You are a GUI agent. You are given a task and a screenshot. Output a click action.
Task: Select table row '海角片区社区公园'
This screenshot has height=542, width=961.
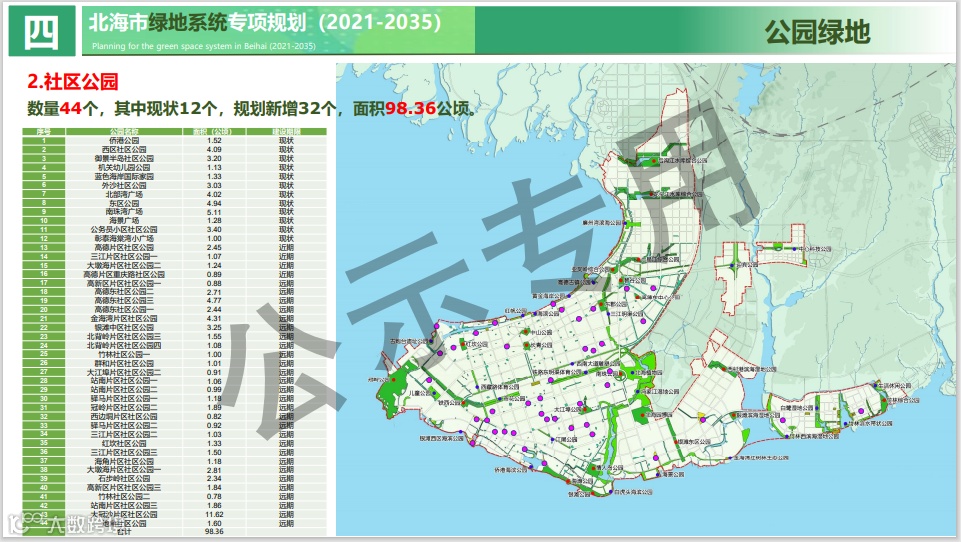tap(175, 461)
